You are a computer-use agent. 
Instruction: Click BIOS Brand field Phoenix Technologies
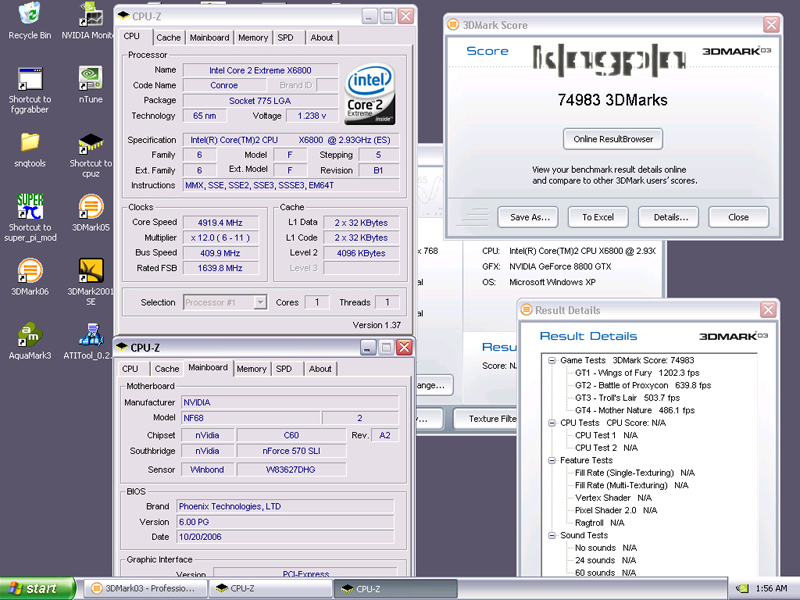point(285,506)
